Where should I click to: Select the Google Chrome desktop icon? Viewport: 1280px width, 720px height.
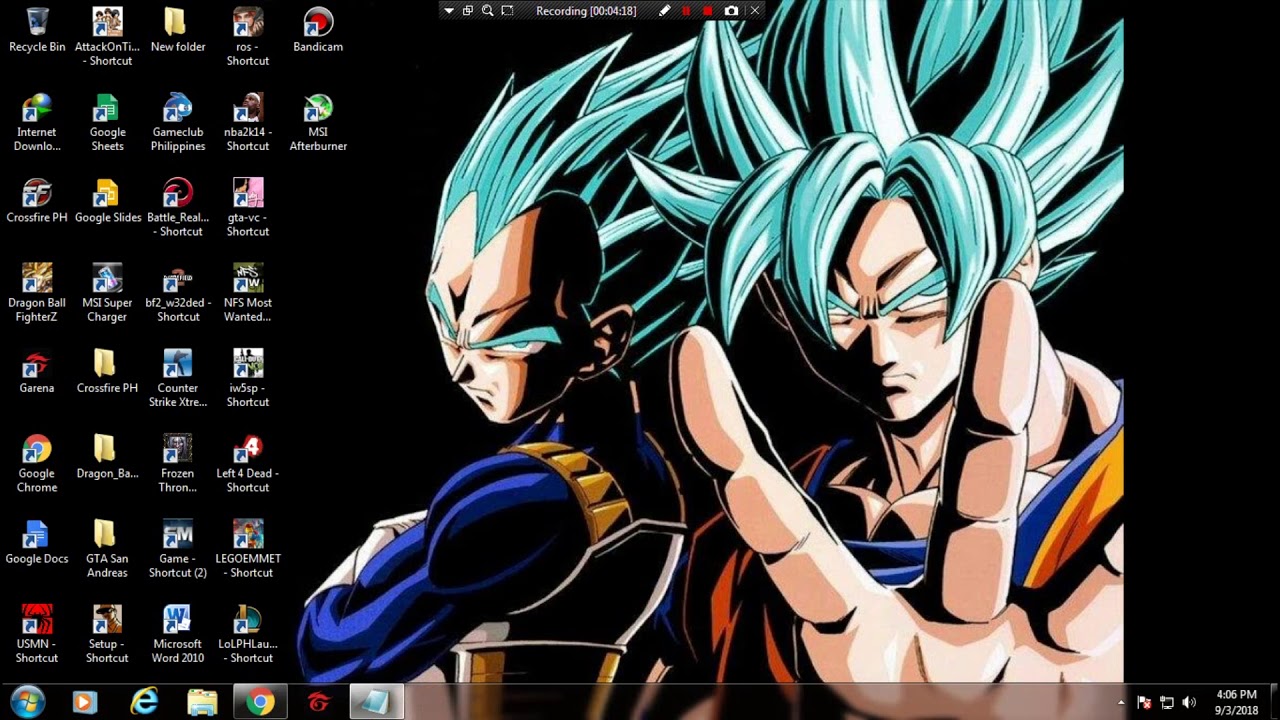[x=37, y=463]
